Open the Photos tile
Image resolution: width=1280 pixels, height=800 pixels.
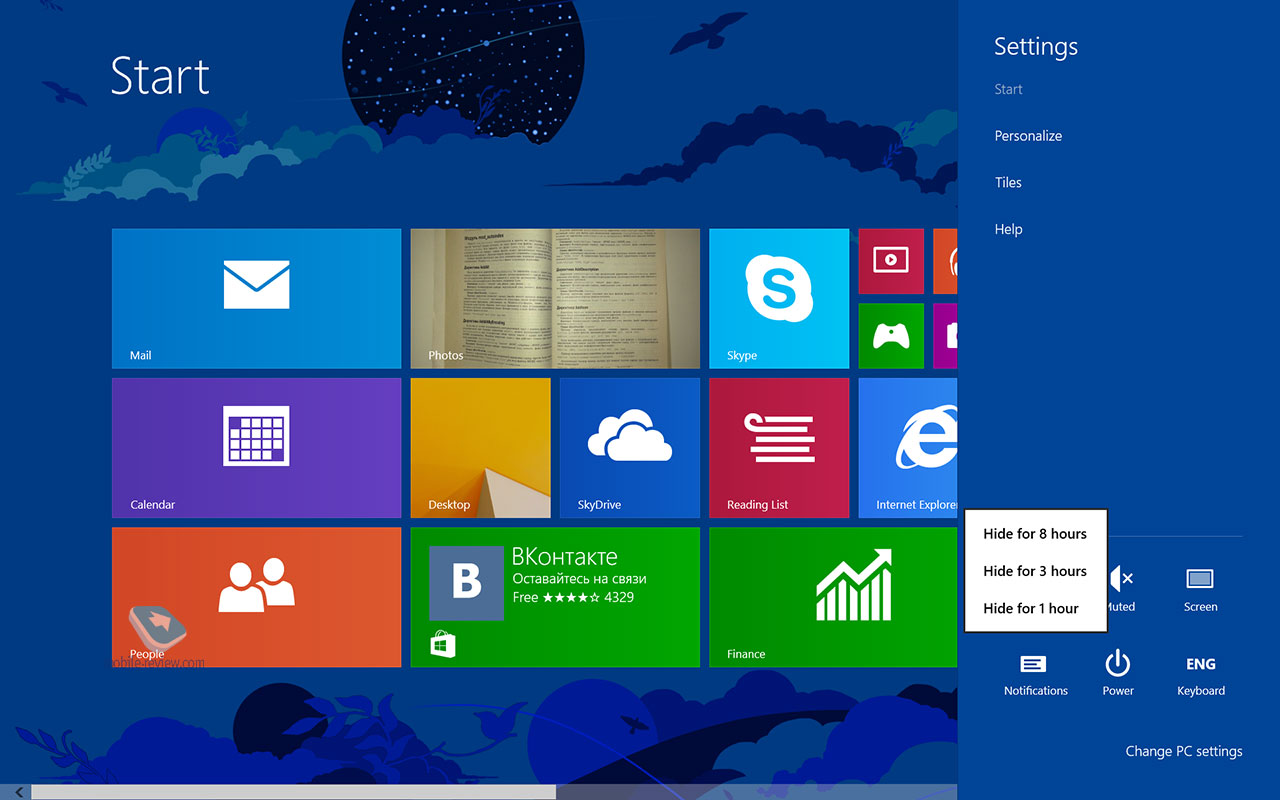(555, 298)
